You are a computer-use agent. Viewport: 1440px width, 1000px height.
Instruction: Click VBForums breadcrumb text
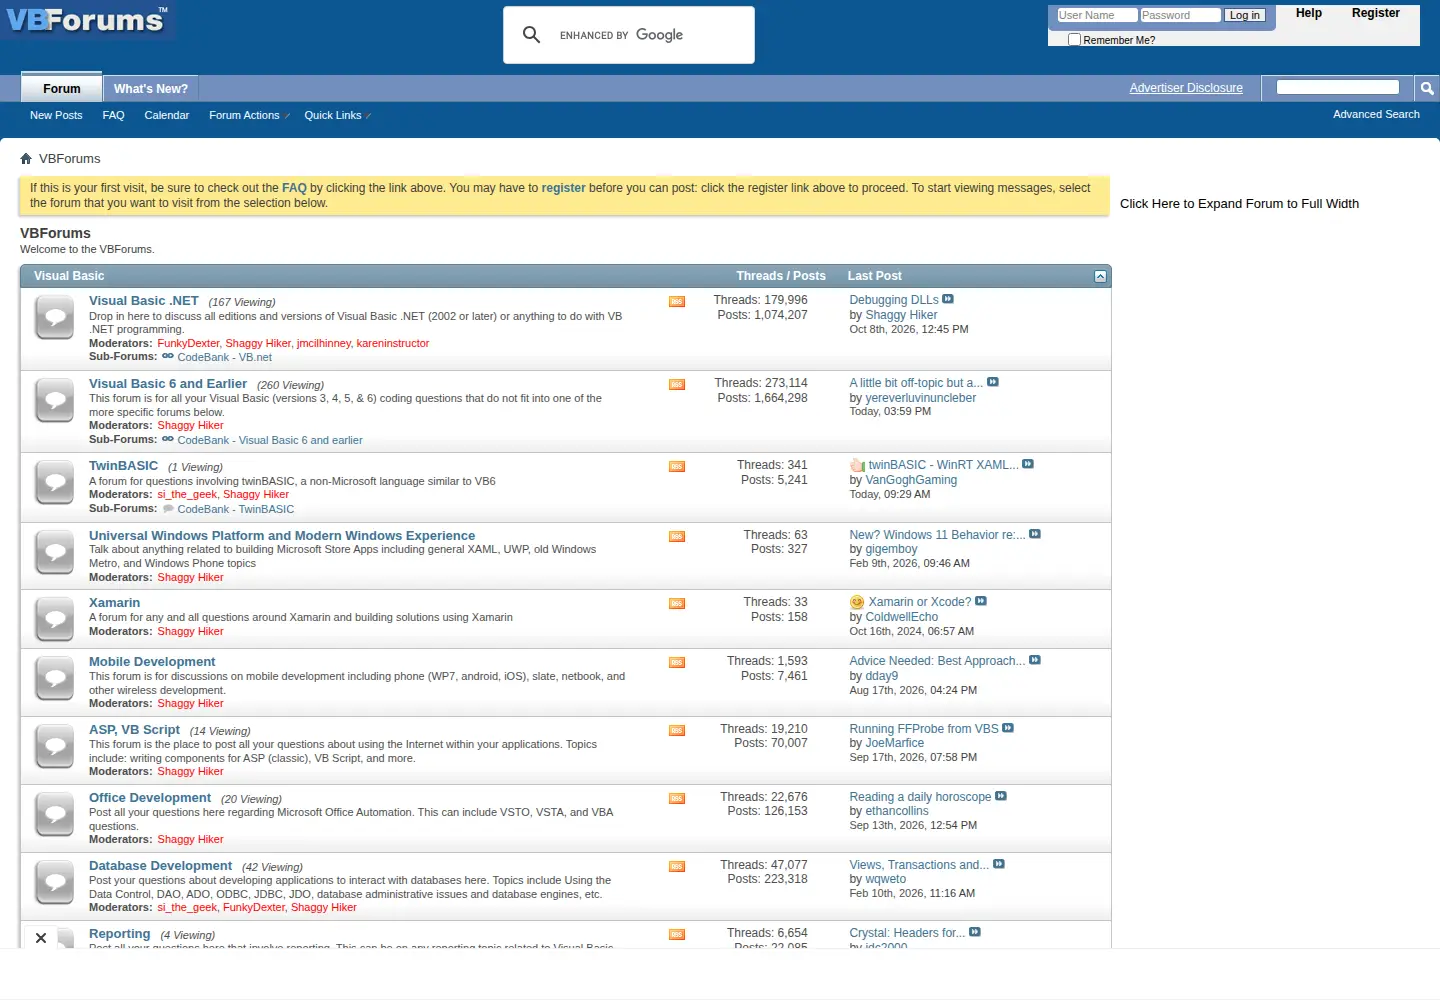coord(69,159)
